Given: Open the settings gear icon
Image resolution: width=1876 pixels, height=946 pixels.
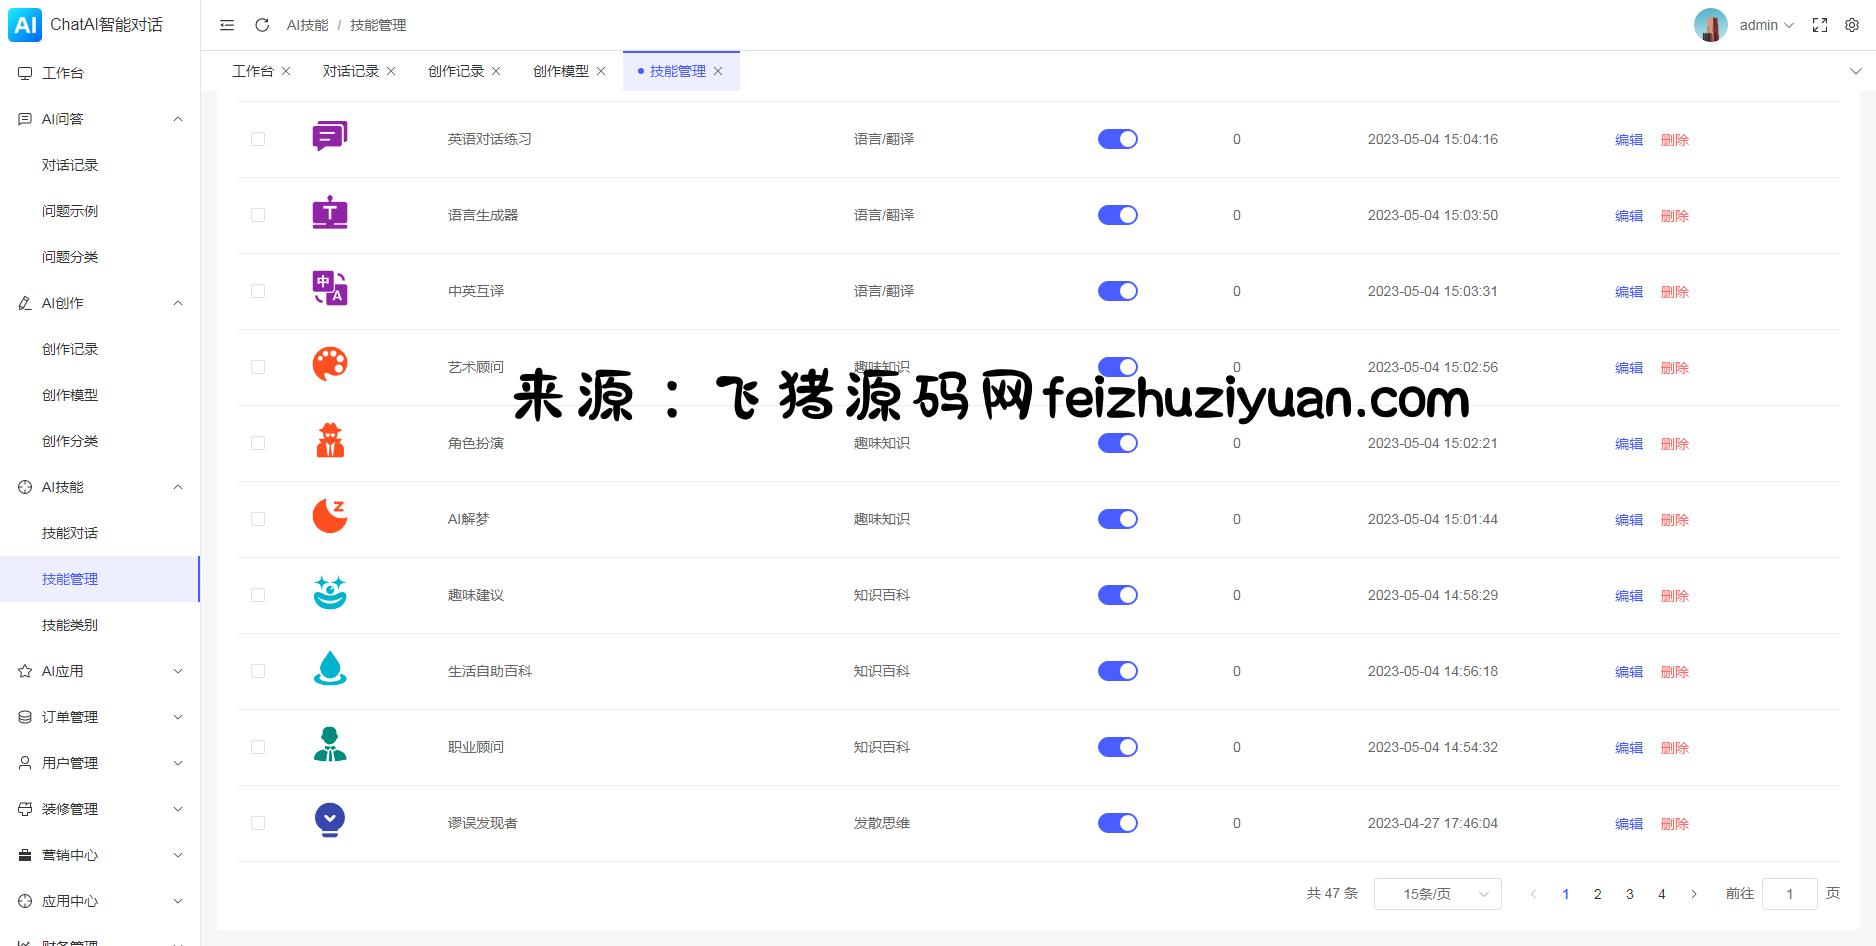Looking at the screenshot, I should pos(1852,25).
